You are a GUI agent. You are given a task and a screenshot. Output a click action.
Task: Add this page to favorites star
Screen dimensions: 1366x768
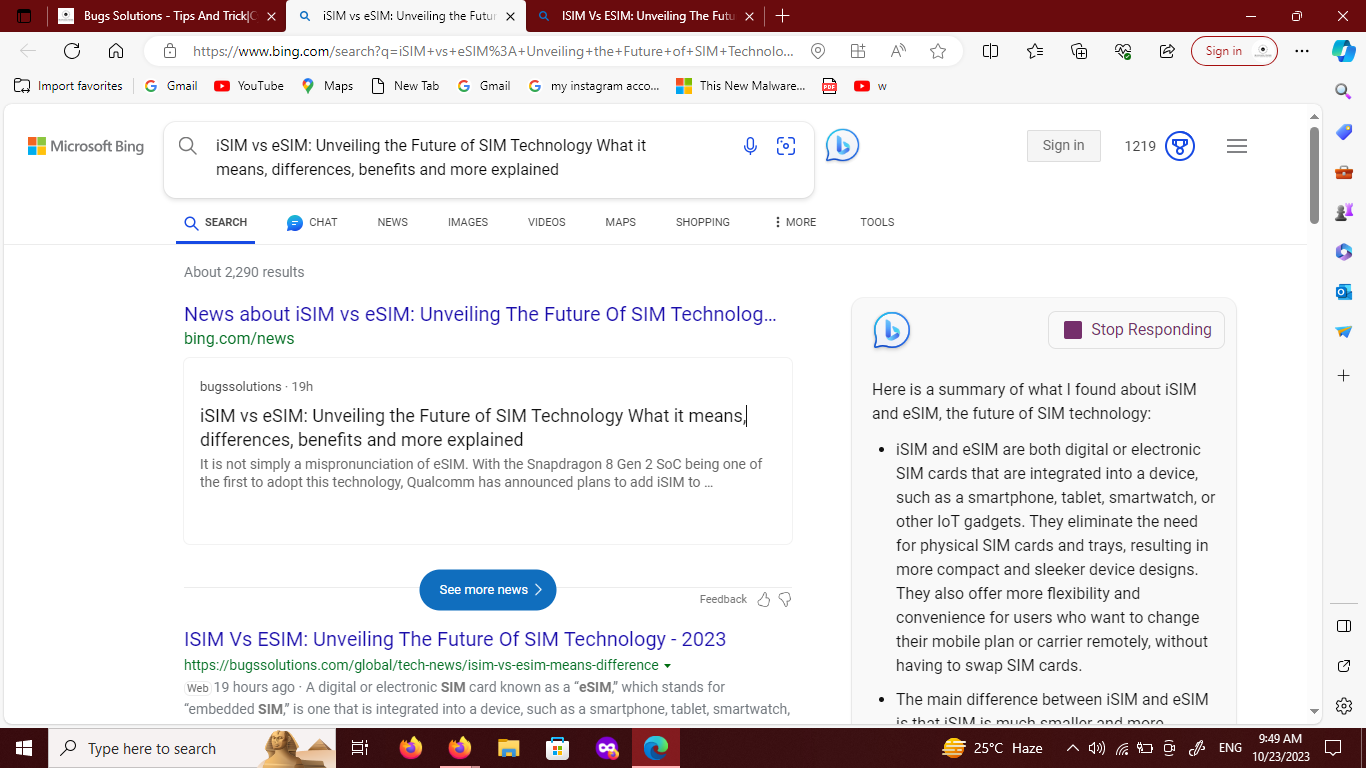(938, 51)
